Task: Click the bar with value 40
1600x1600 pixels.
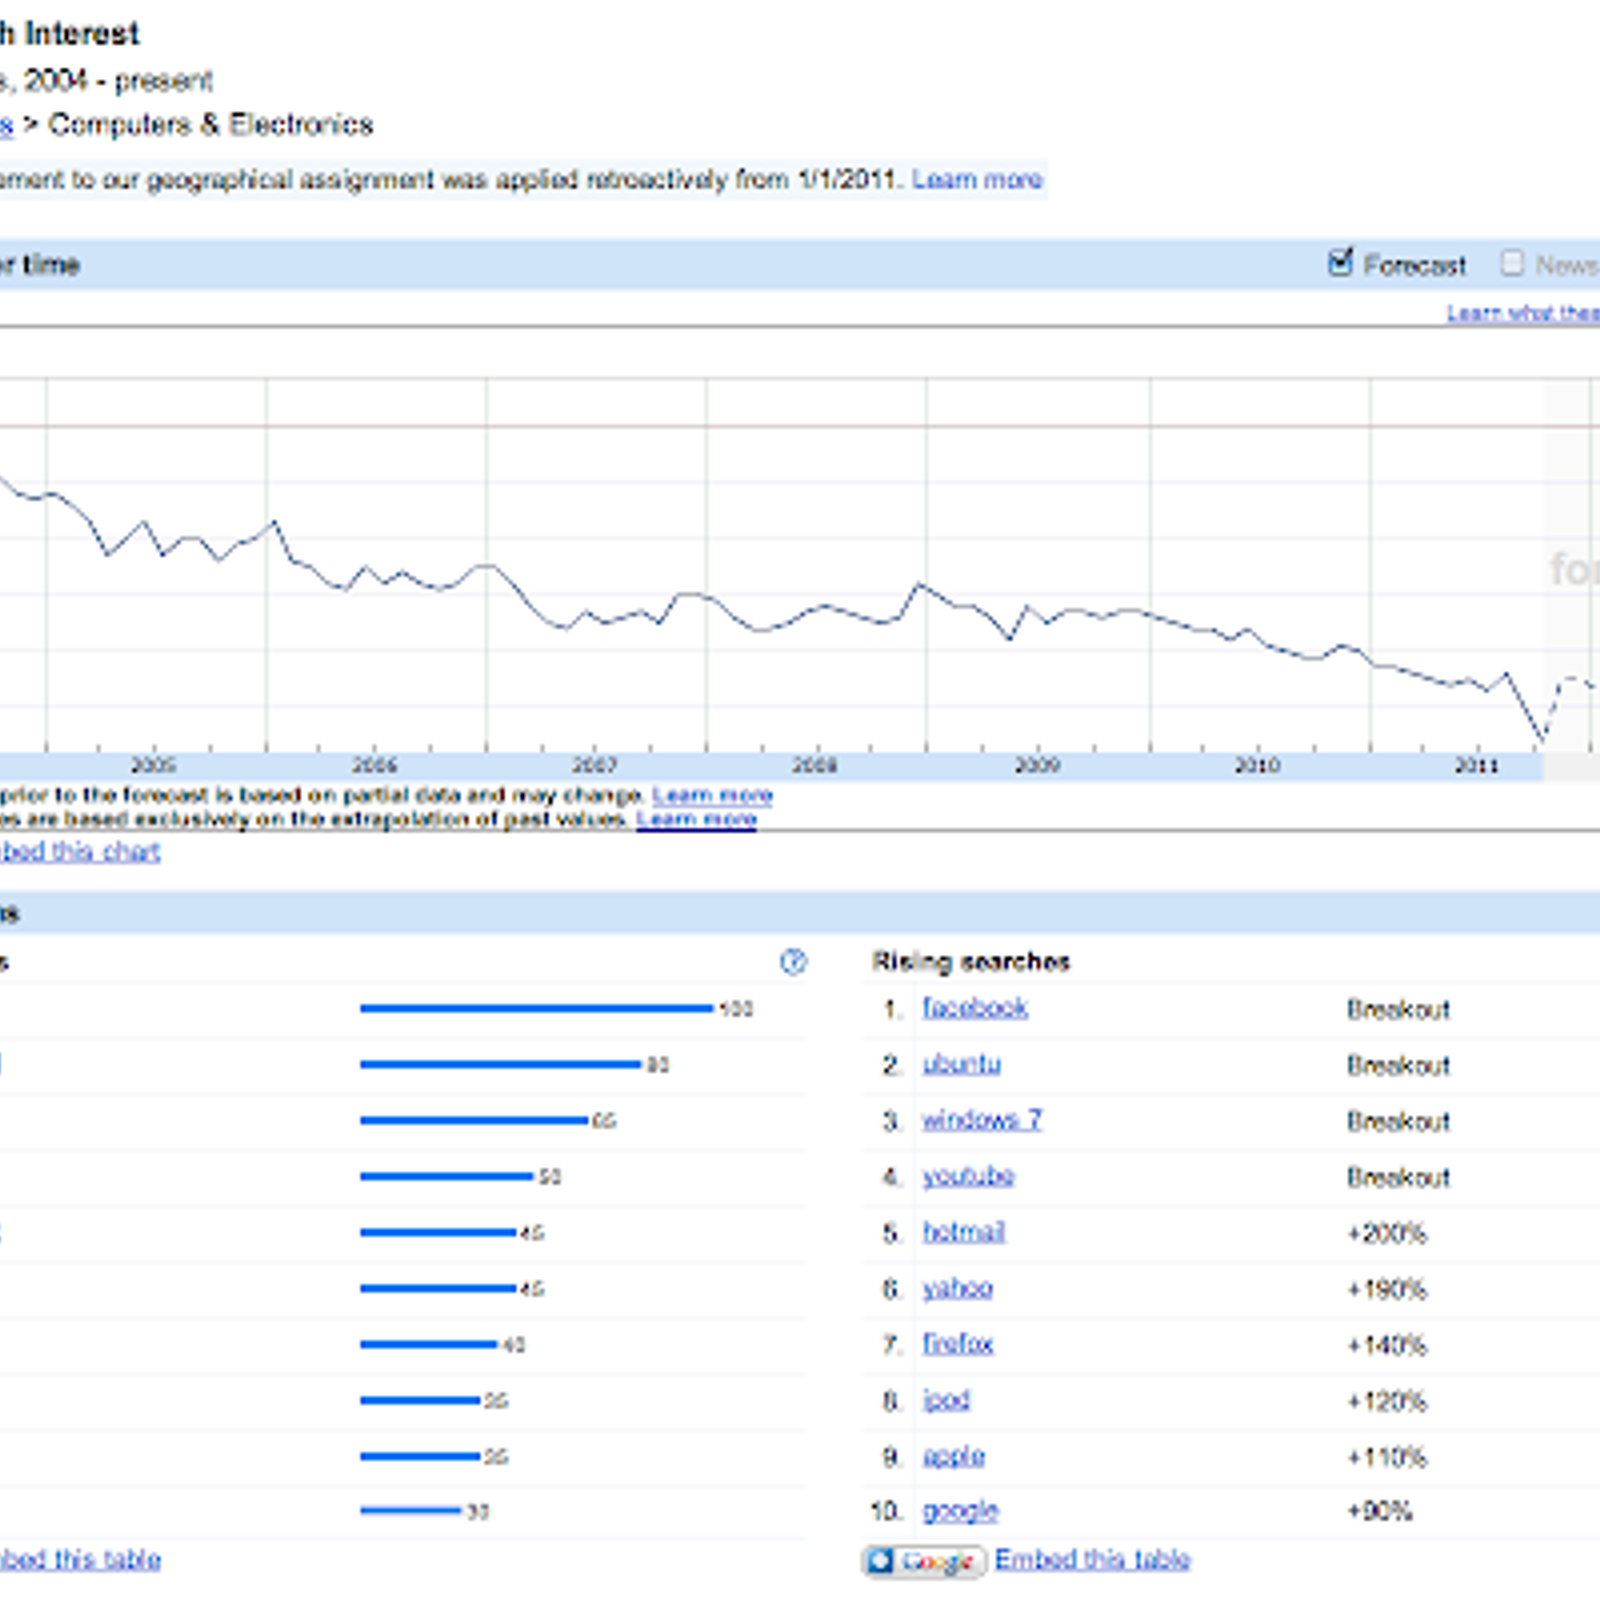Action: point(429,1345)
